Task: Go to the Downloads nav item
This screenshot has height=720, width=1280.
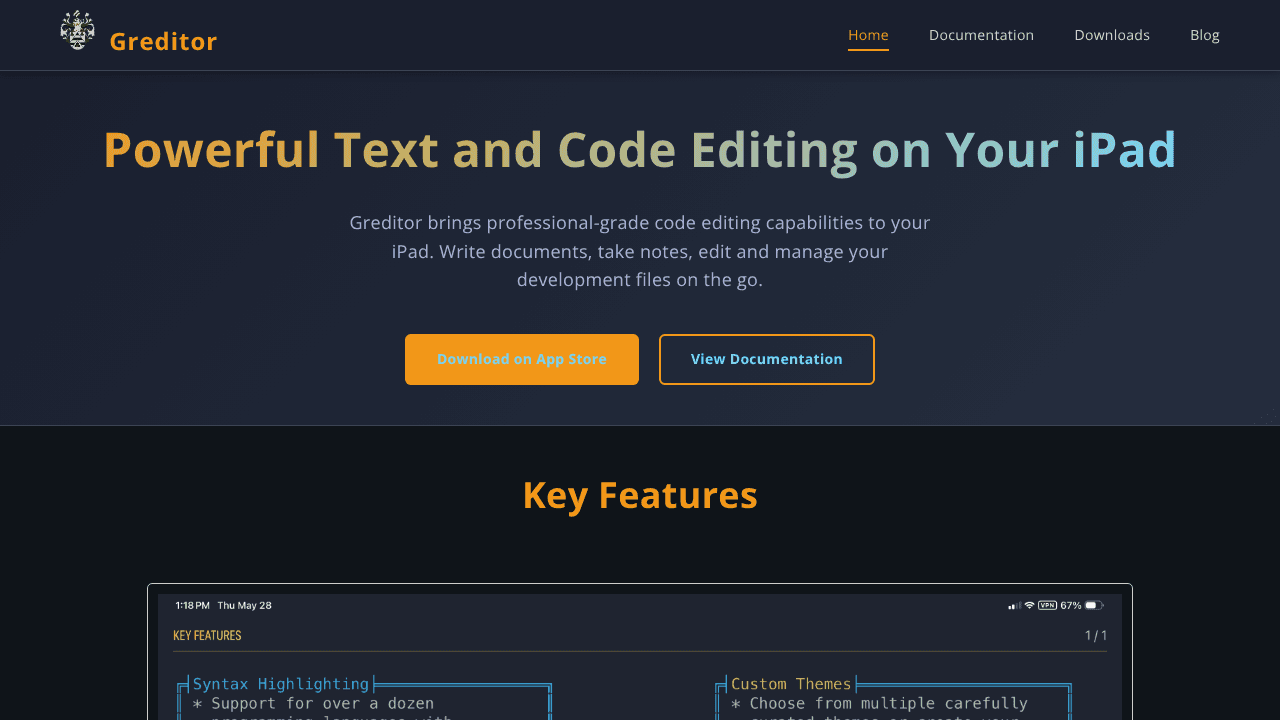Action: click(1112, 35)
